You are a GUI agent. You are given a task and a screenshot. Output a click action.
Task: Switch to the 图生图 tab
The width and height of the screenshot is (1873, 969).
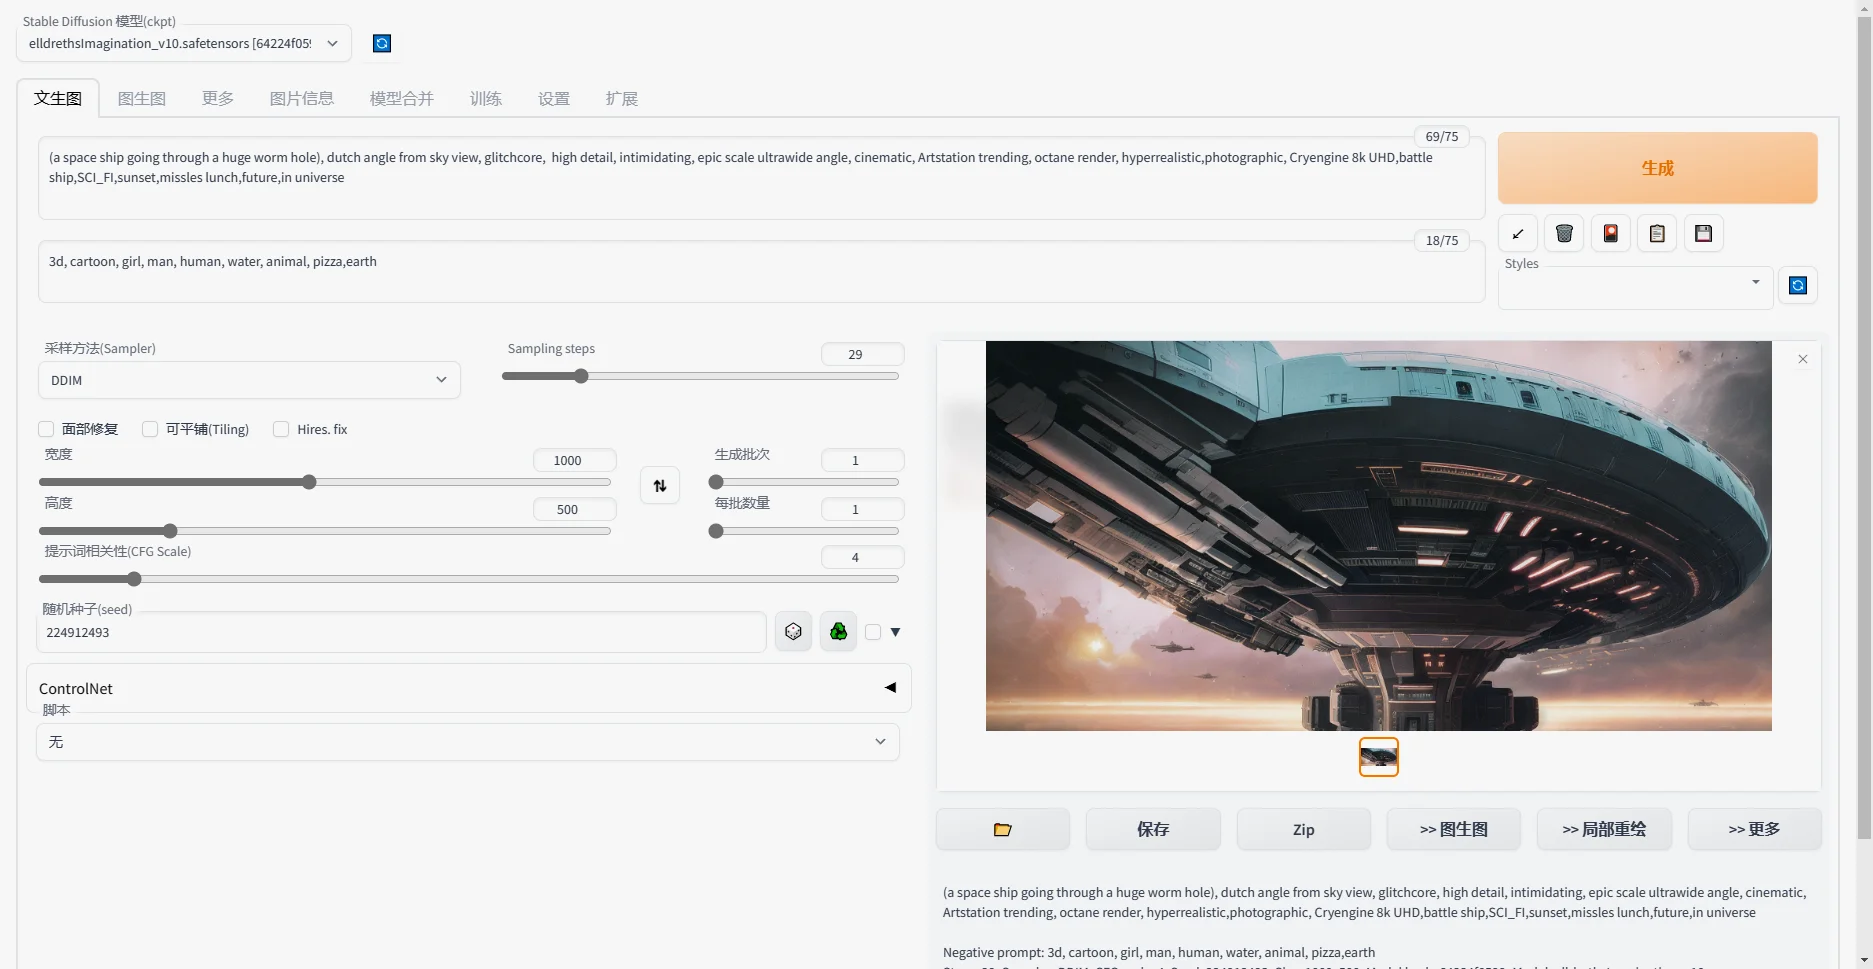click(142, 98)
